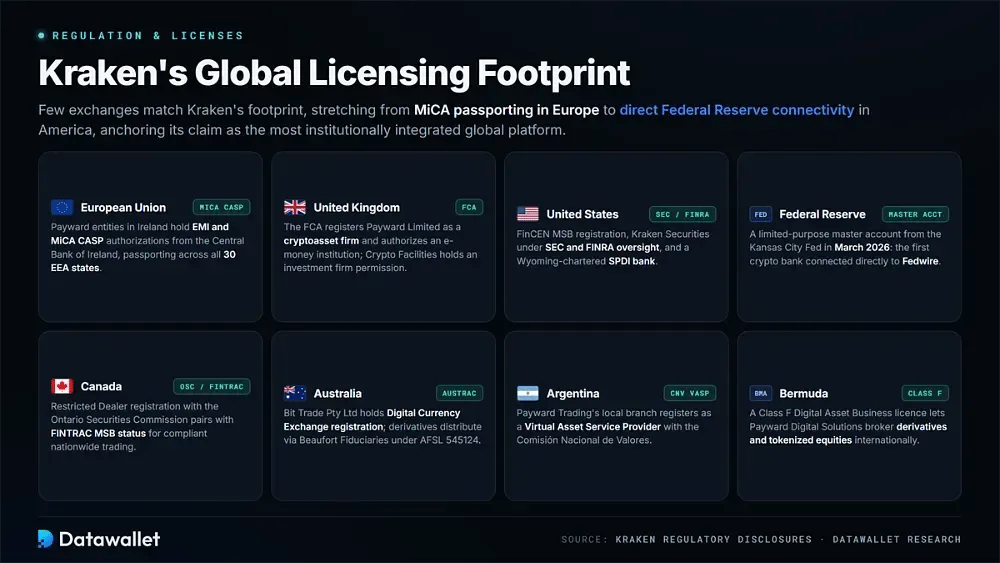
Task: Select the FCA tag
Action: point(469,207)
